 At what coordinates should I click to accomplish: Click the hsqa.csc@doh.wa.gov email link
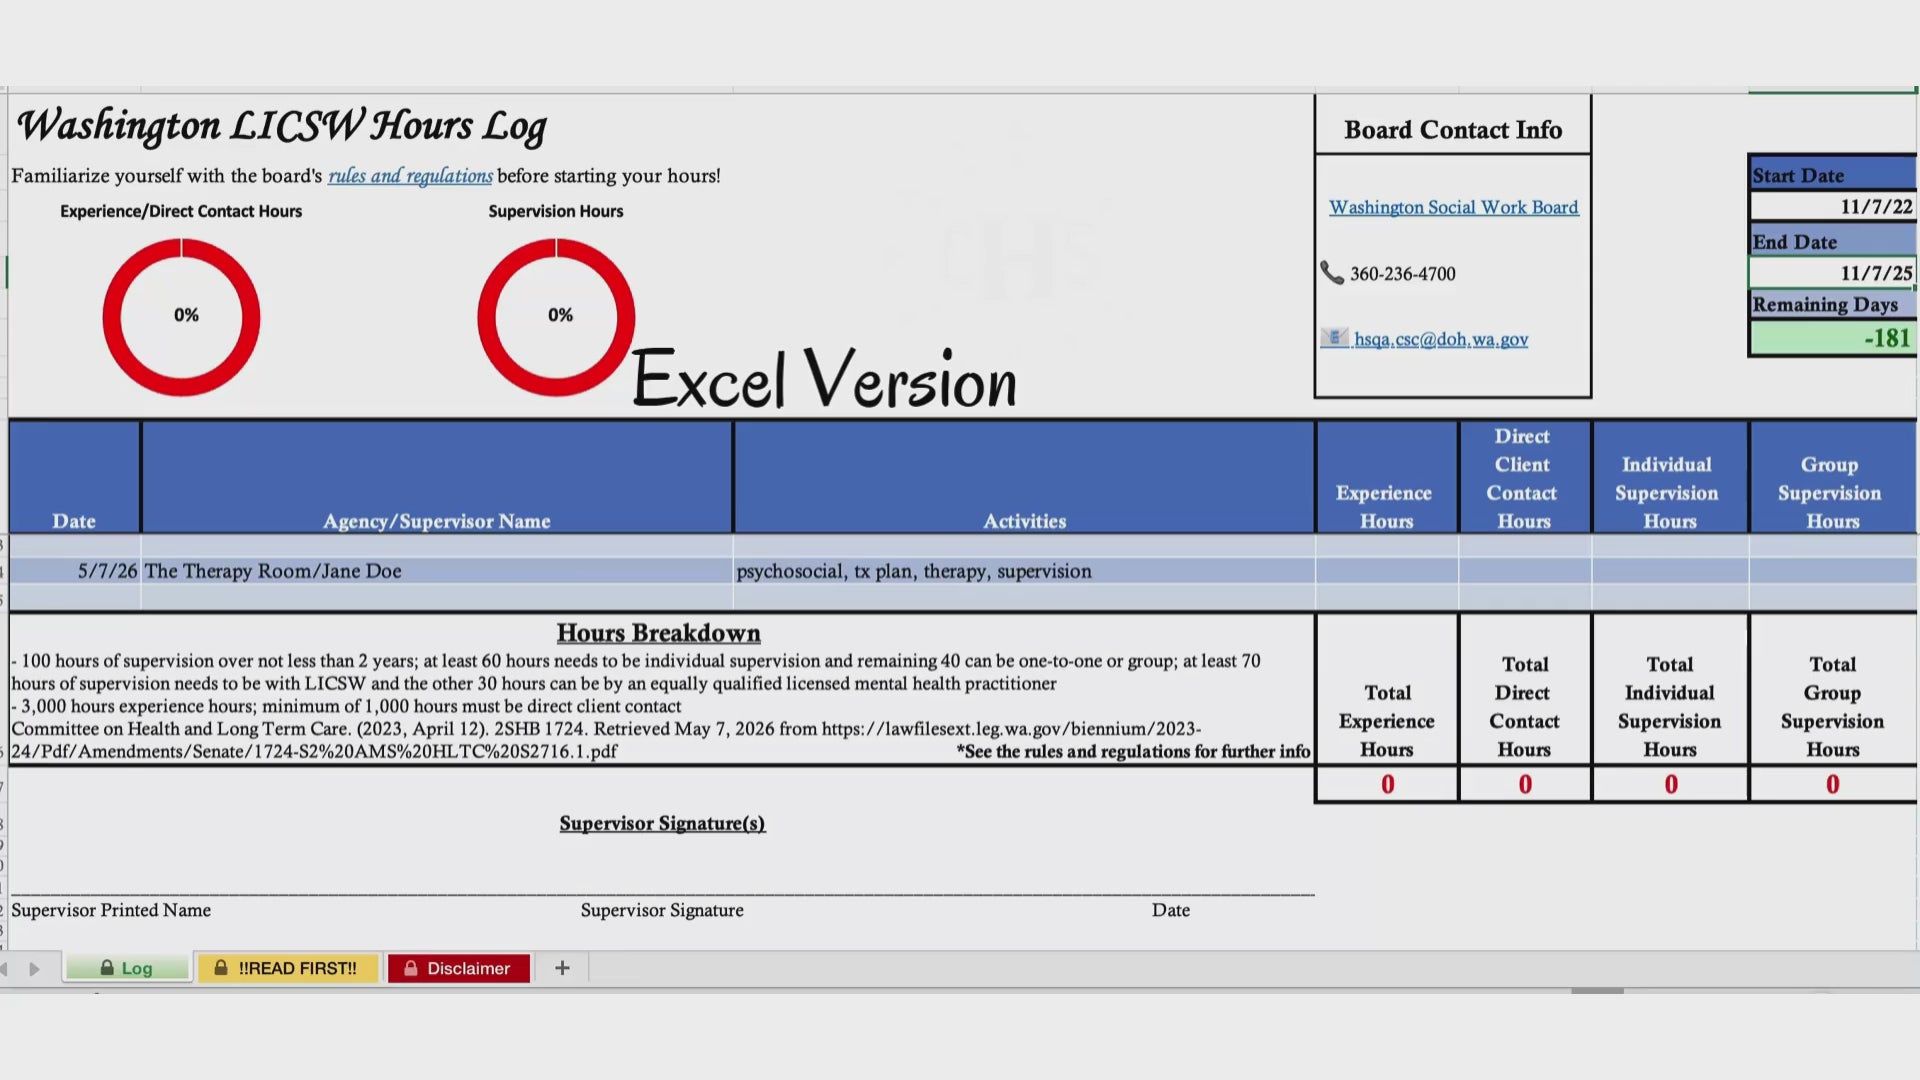(1441, 339)
